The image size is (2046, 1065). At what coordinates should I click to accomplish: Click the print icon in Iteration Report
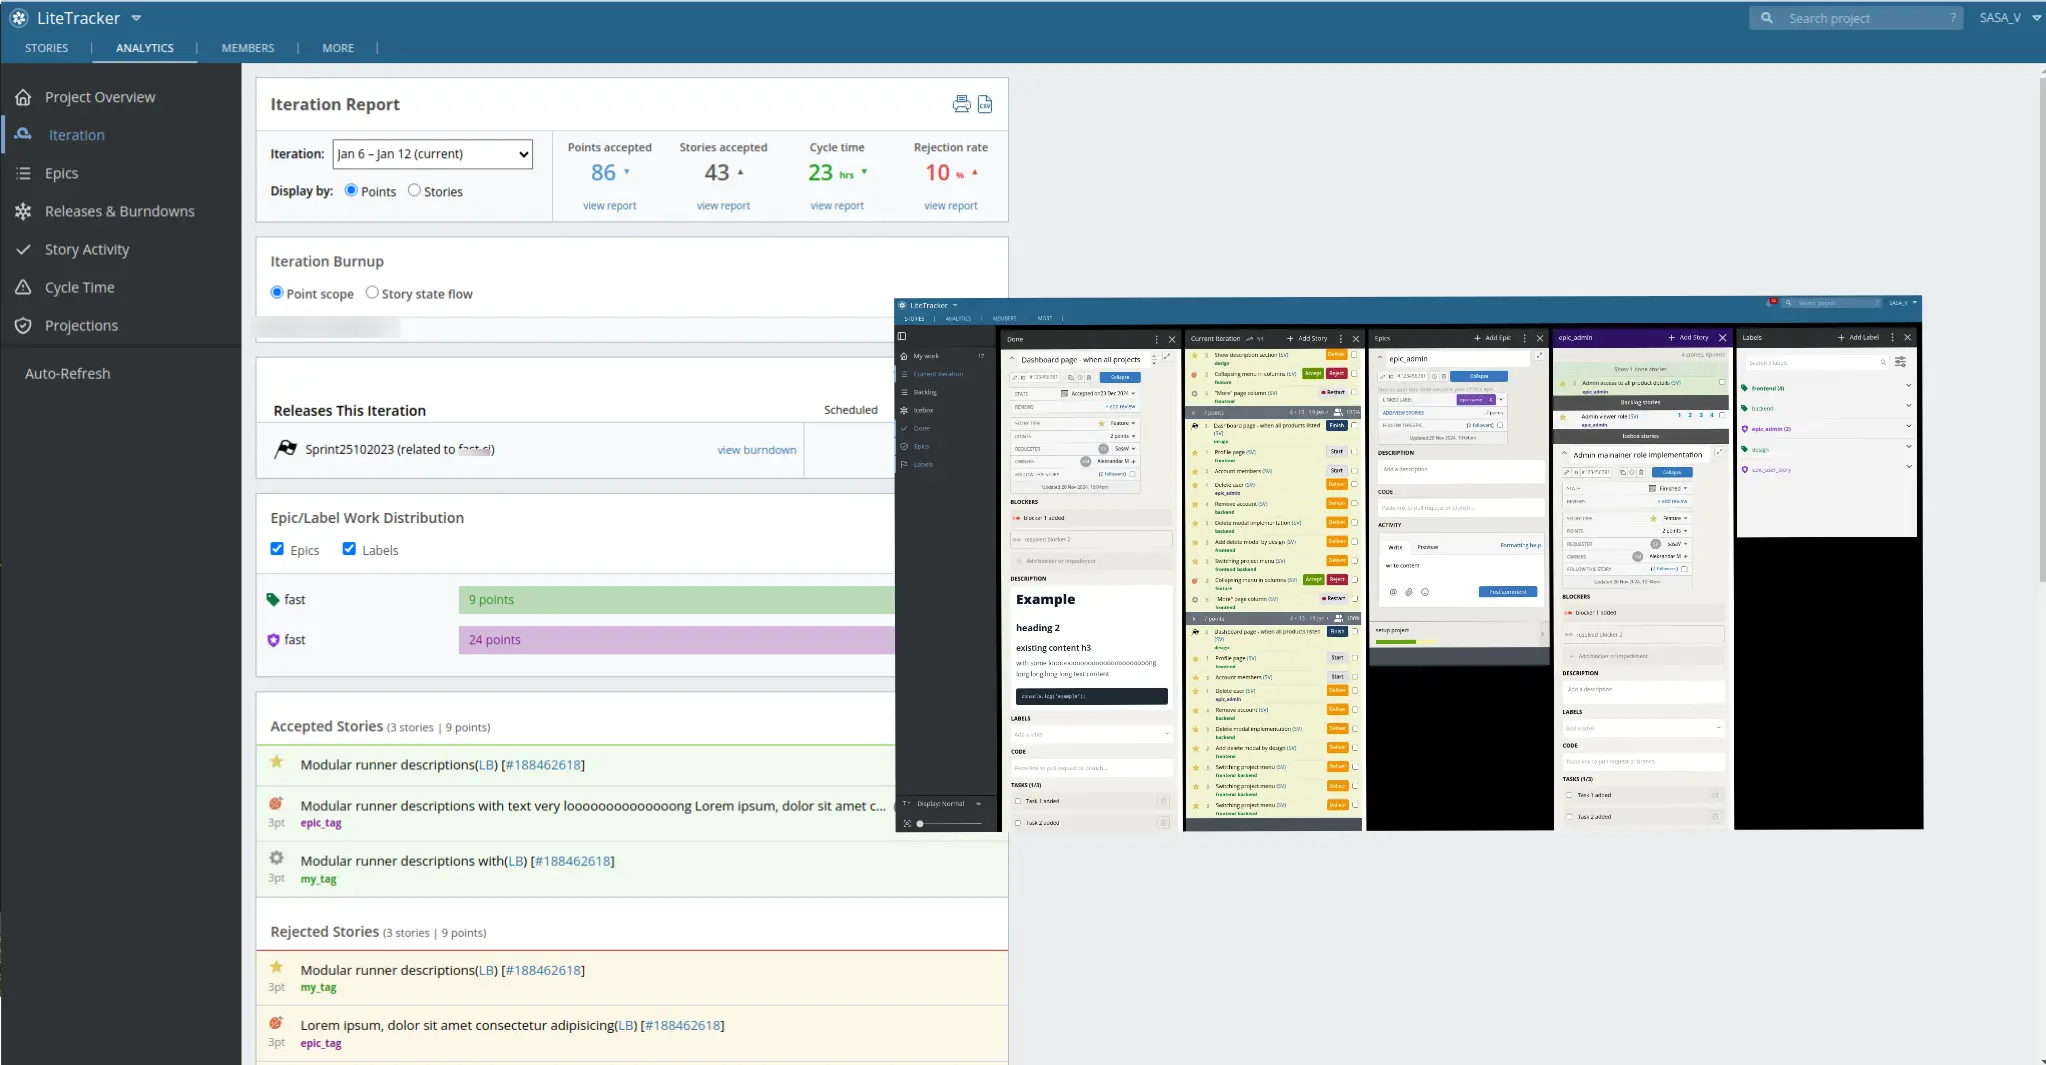961,104
